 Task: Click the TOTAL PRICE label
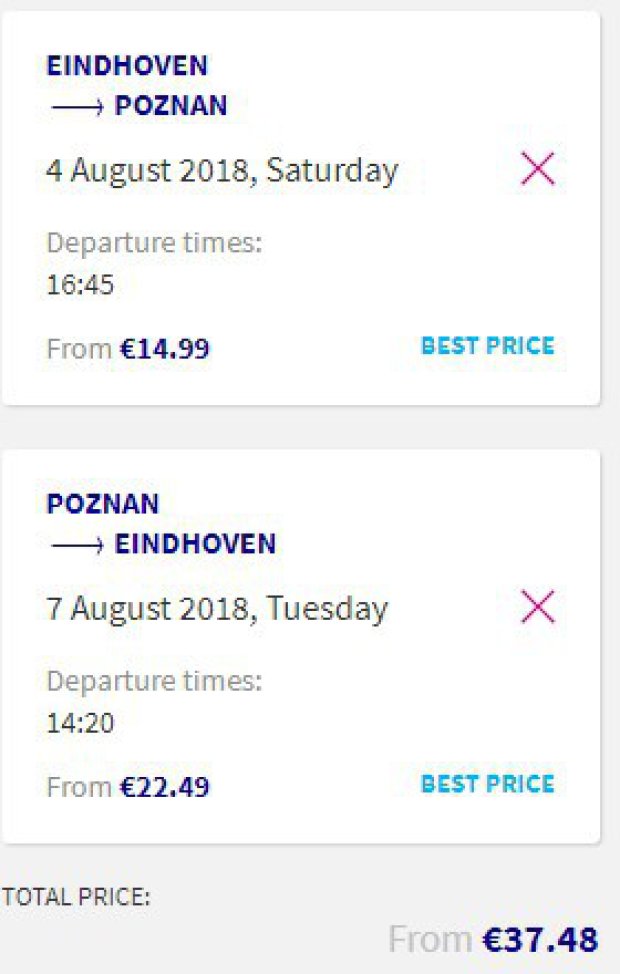tap(76, 897)
